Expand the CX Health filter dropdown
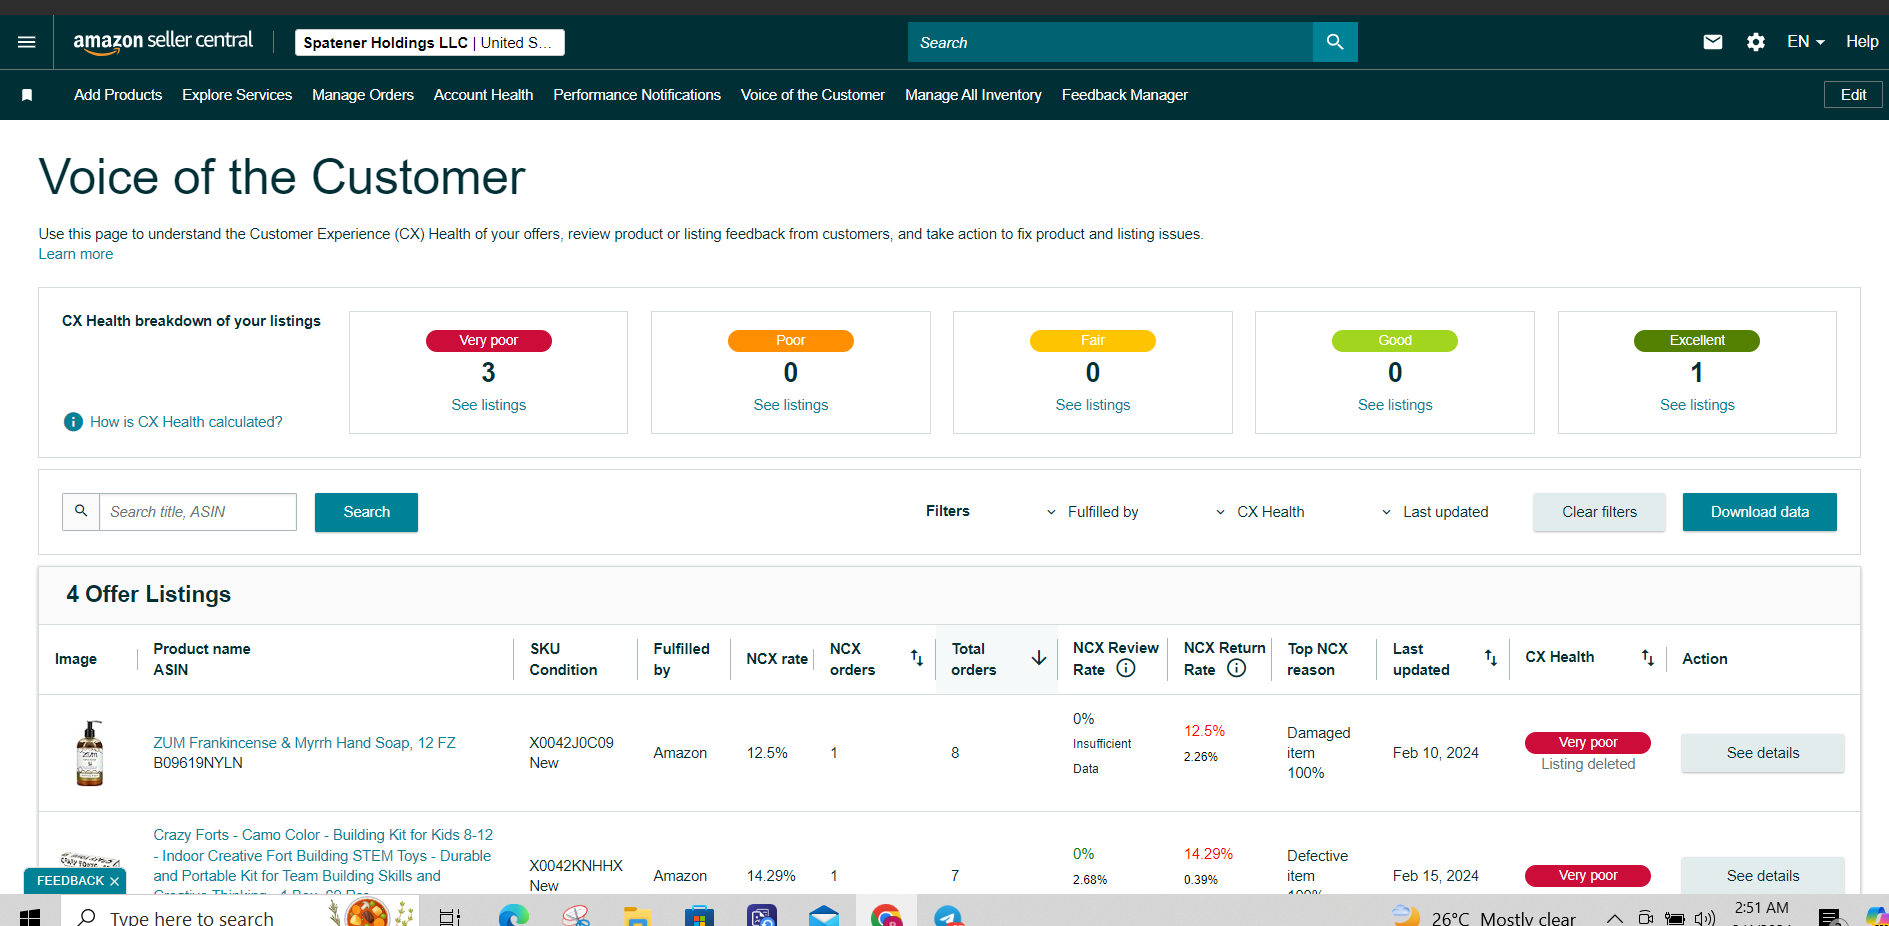 pyautogui.click(x=1260, y=512)
